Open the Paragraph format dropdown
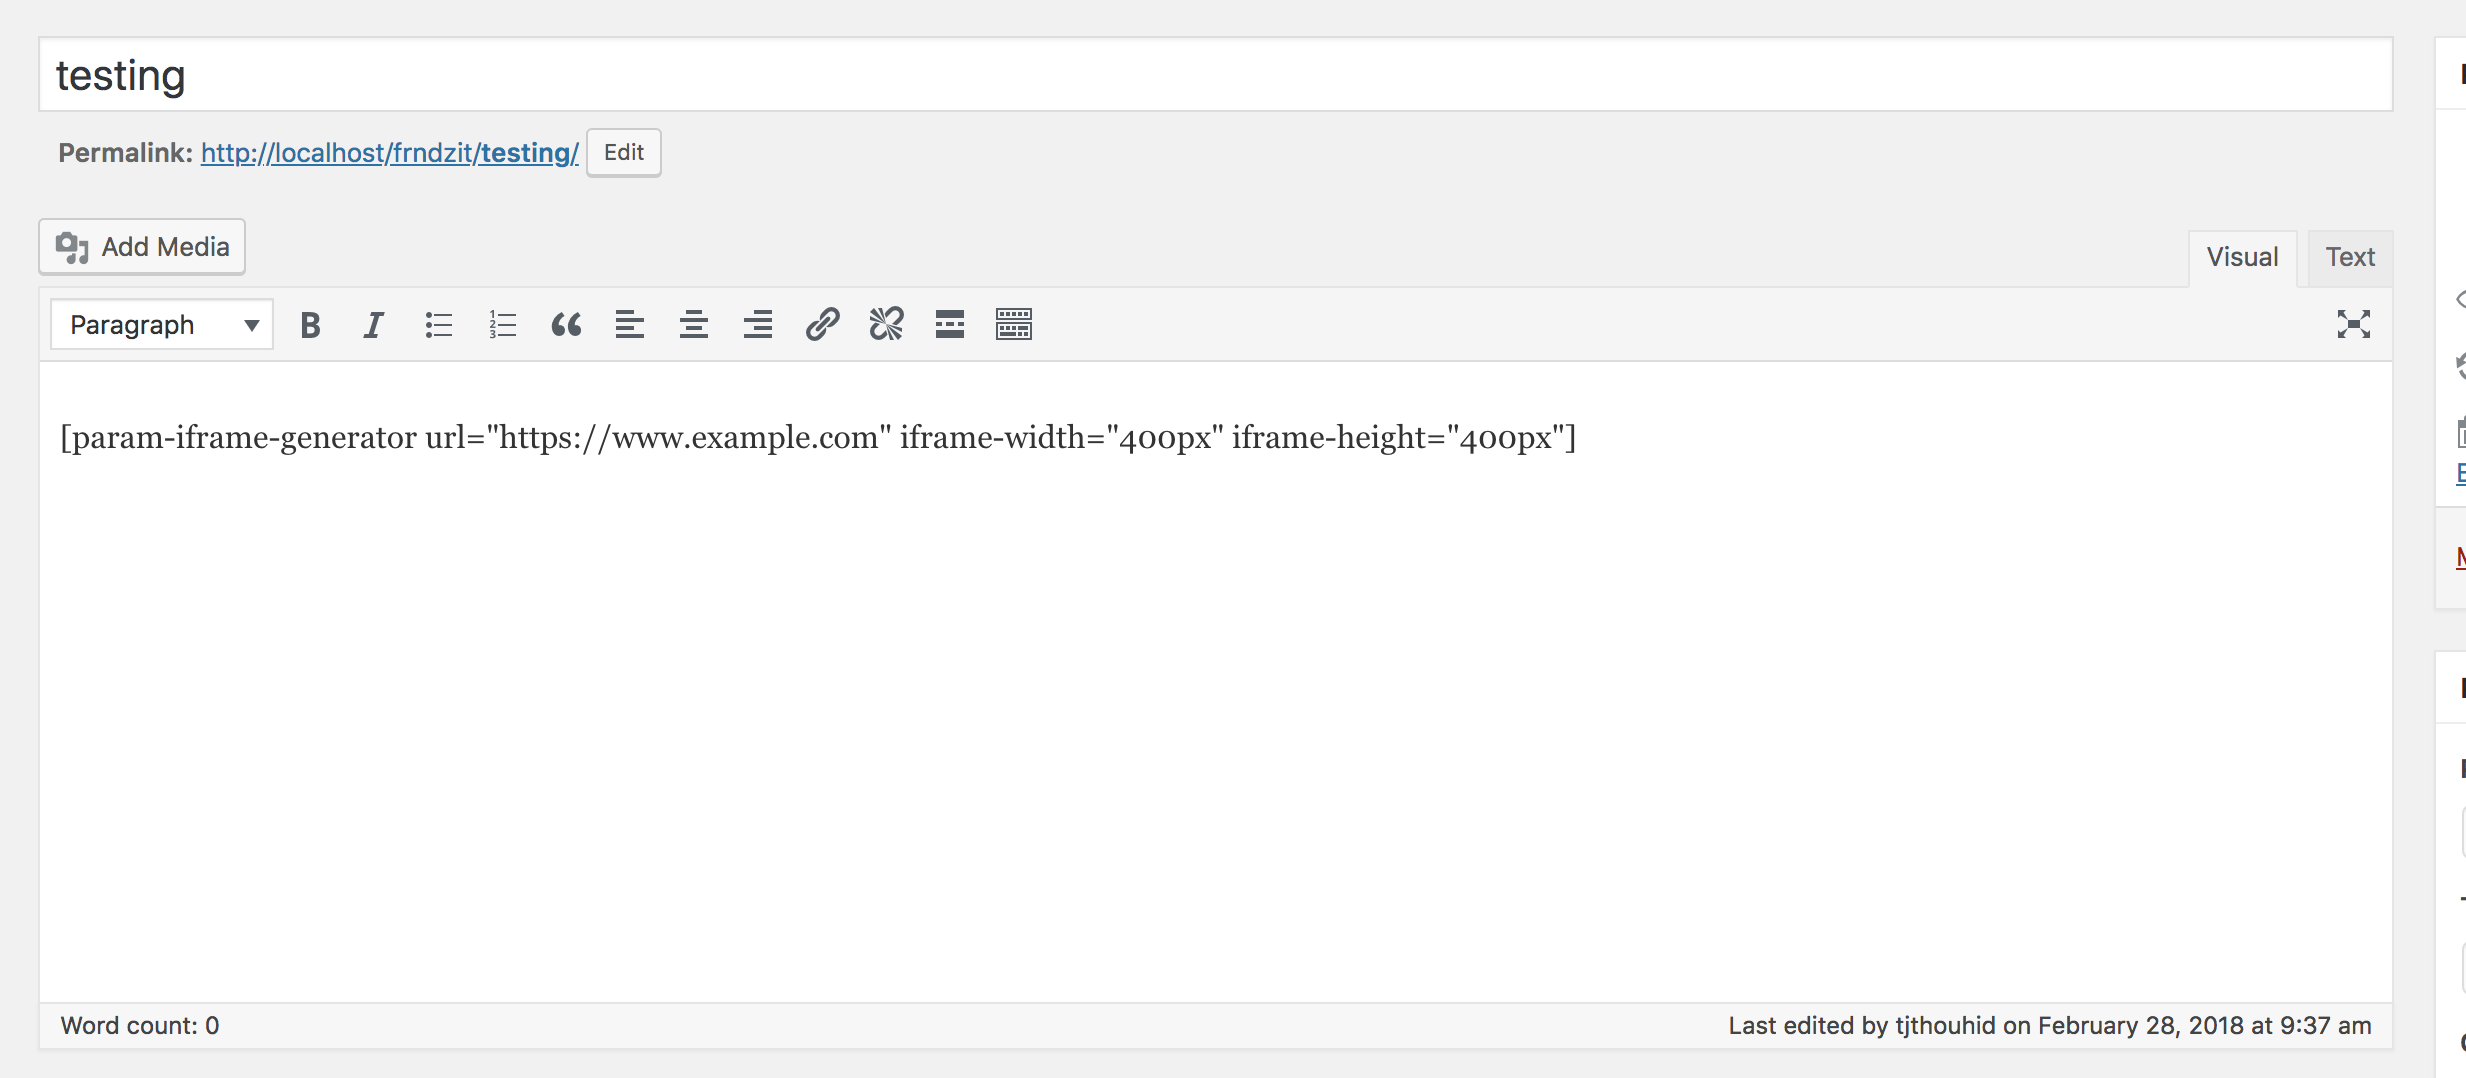The image size is (2466, 1078). (x=162, y=325)
